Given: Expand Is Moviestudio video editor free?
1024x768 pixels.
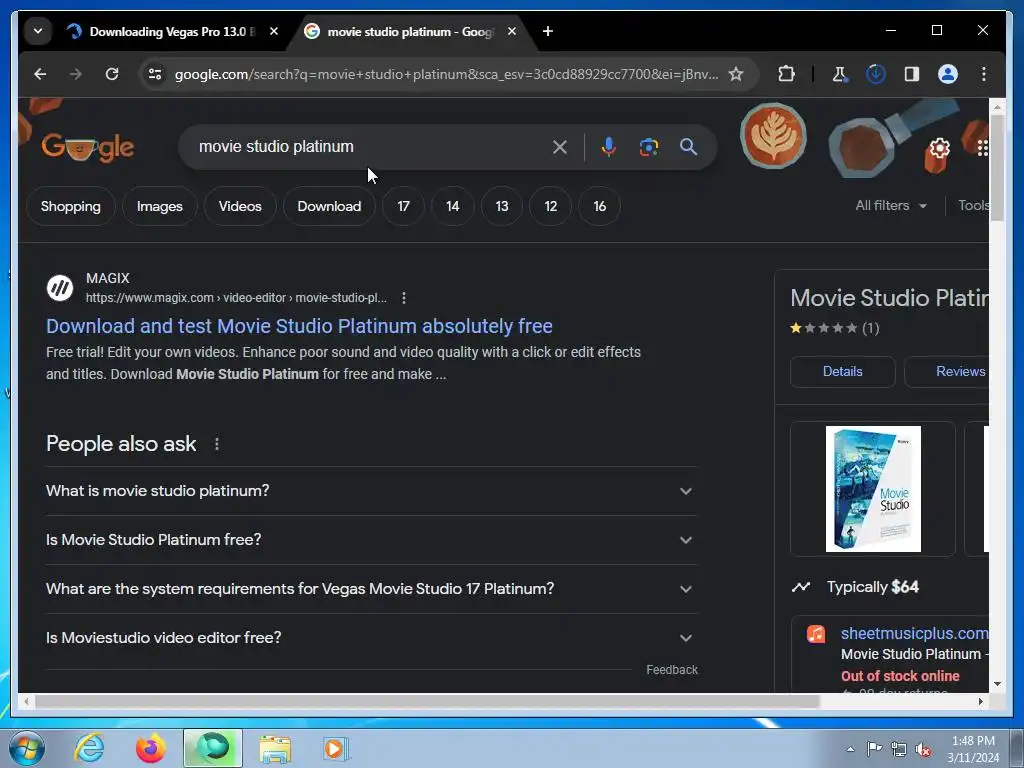Looking at the screenshot, I should click(371, 638).
